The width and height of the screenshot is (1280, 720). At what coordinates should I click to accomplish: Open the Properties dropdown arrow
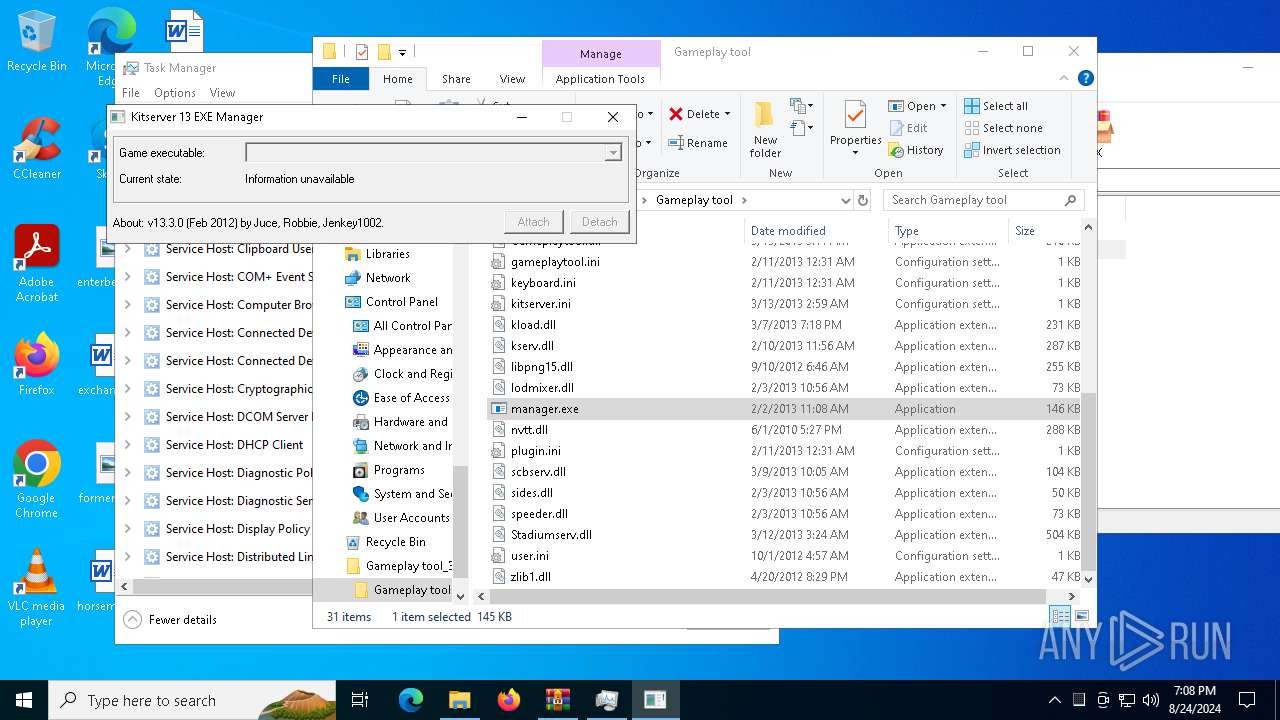point(855,153)
